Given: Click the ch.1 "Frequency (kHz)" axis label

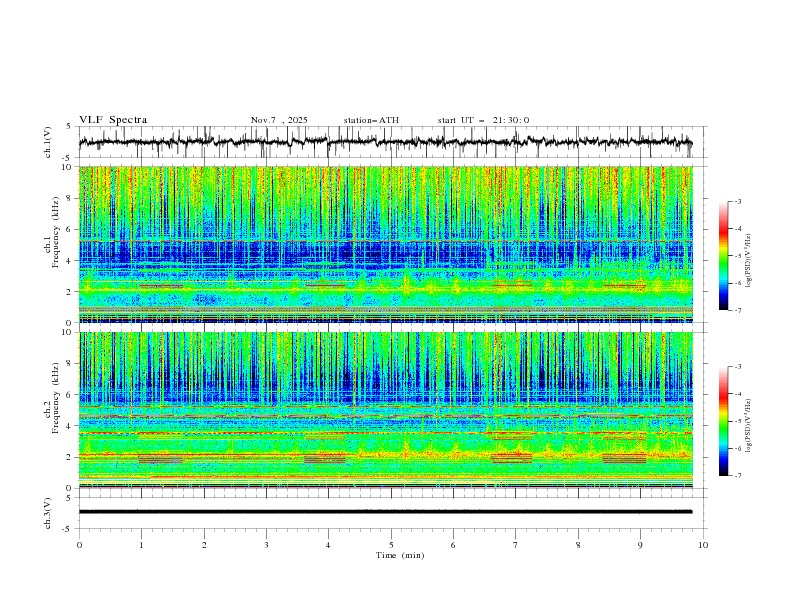Looking at the screenshot, I should (55, 230).
